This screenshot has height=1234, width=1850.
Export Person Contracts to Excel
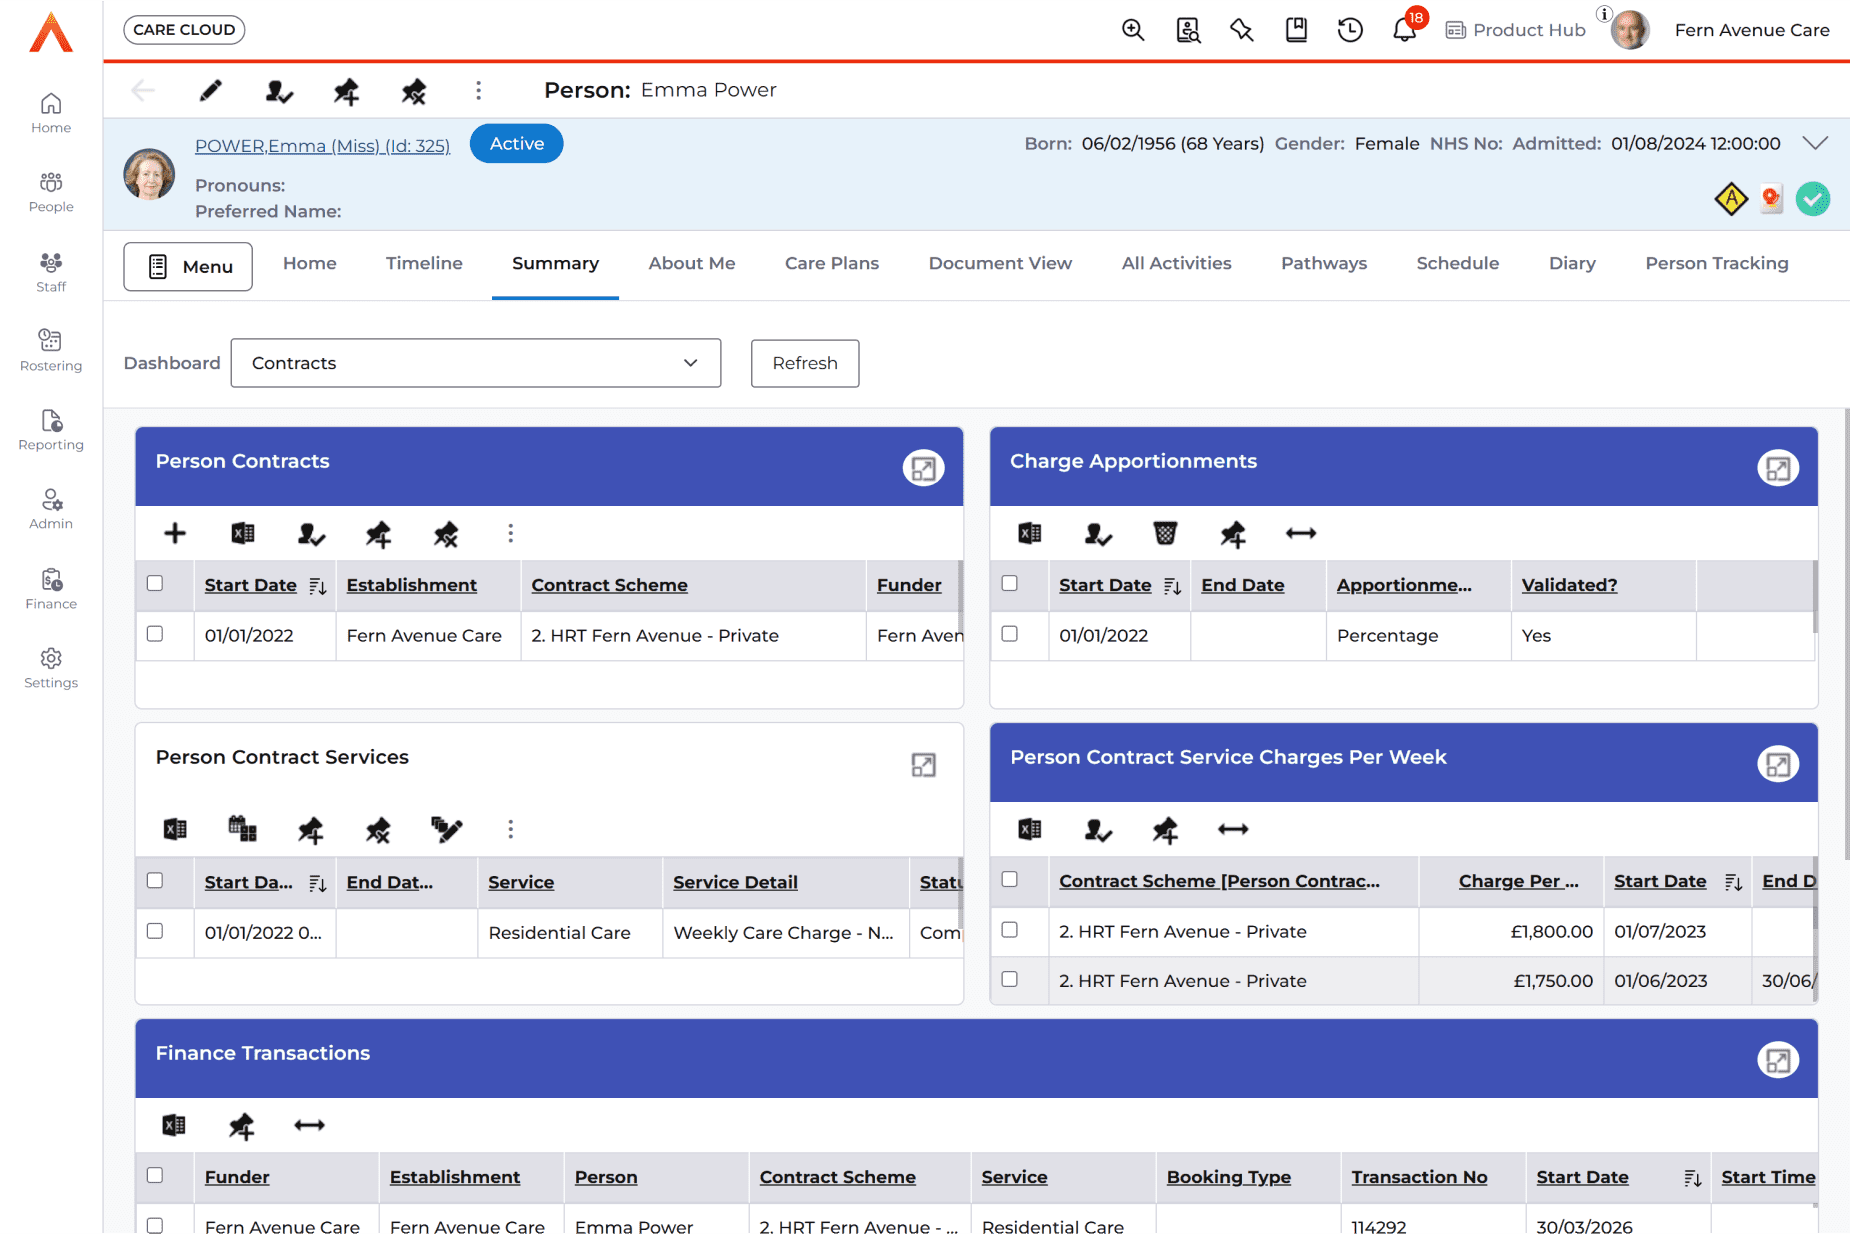243,533
